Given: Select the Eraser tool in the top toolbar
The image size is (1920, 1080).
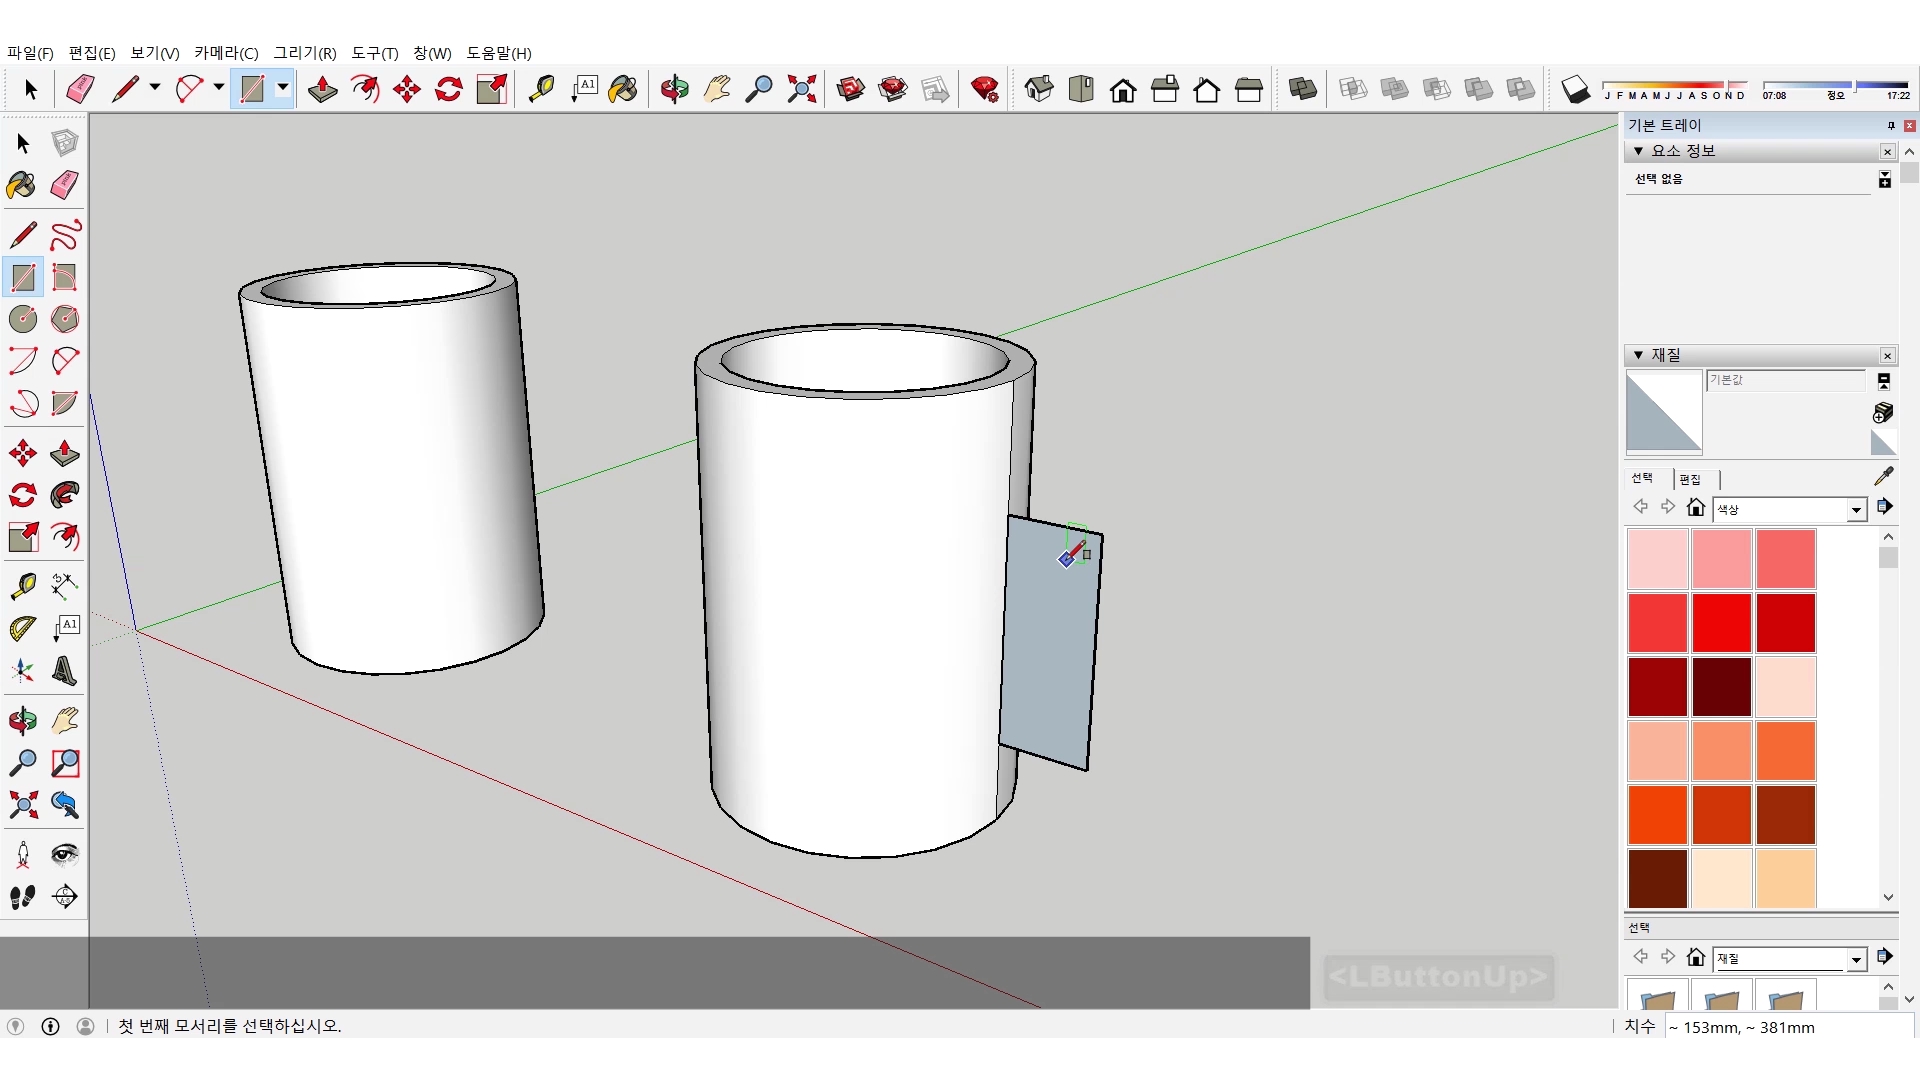Looking at the screenshot, I should 80,89.
